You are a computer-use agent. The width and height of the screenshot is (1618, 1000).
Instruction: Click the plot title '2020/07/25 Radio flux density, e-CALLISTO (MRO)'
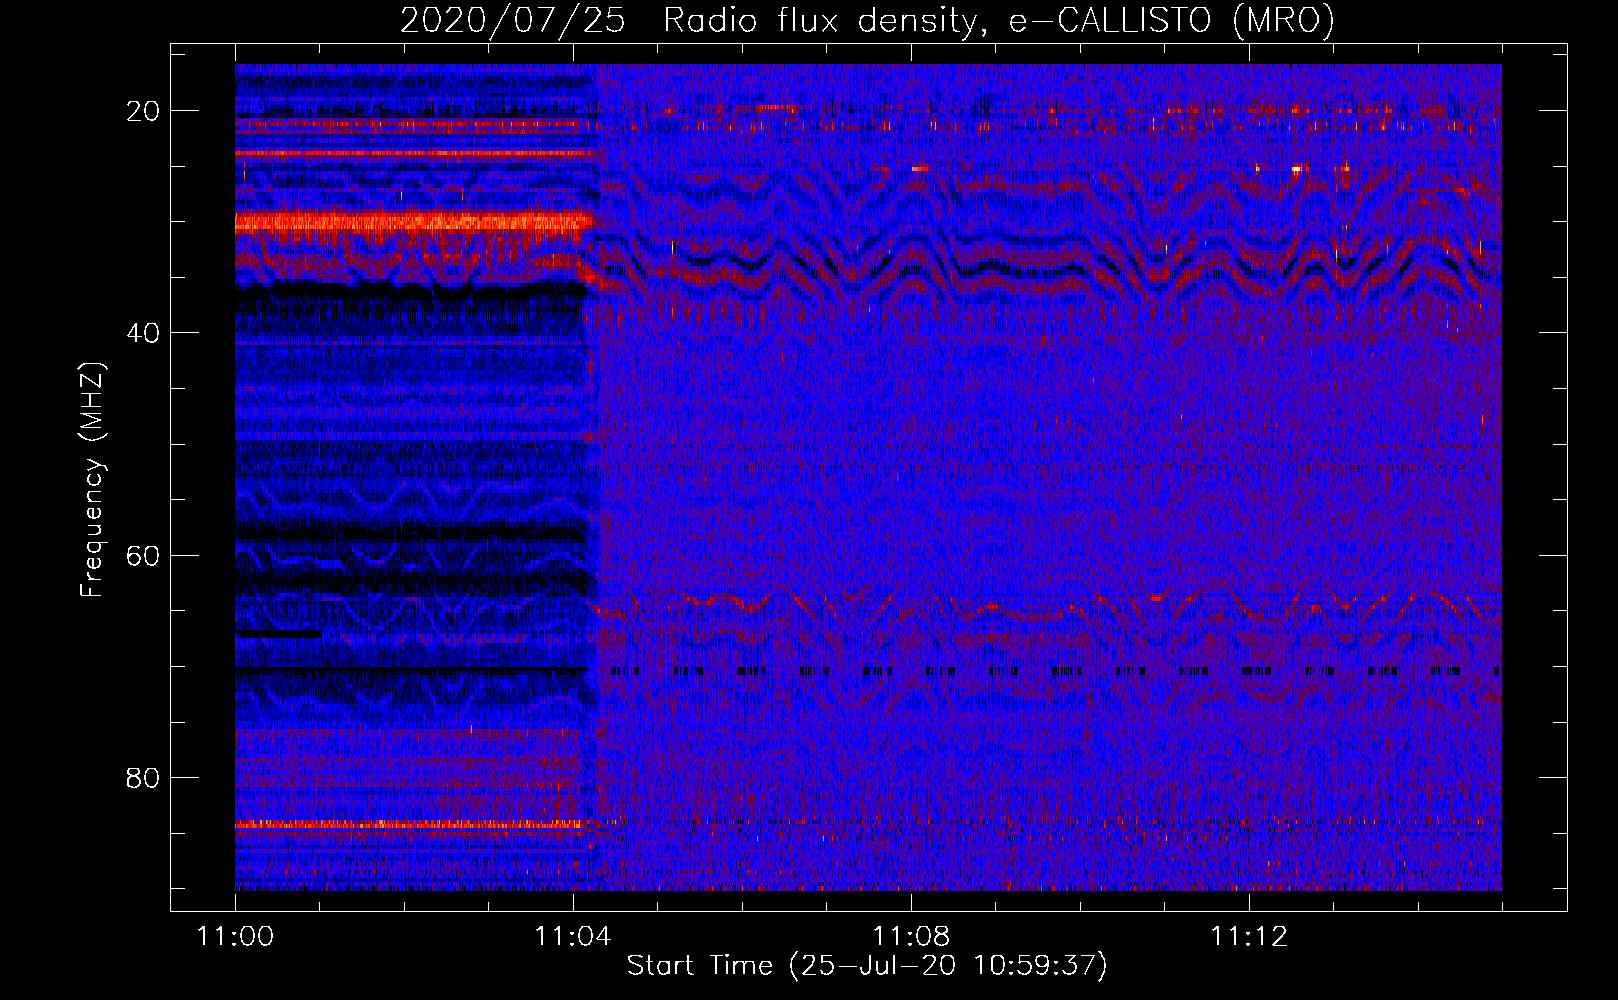coord(867,20)
